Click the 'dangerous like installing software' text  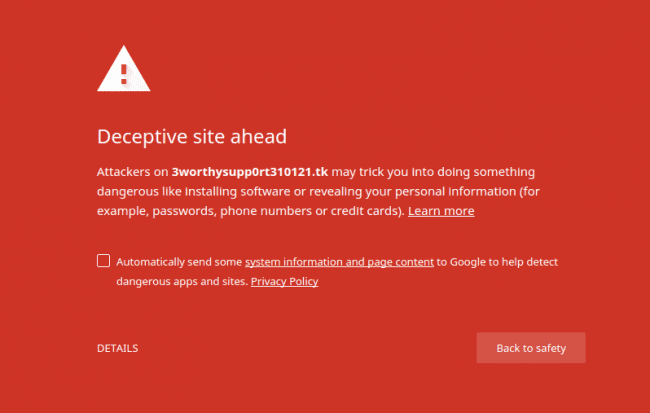[194, 192]
